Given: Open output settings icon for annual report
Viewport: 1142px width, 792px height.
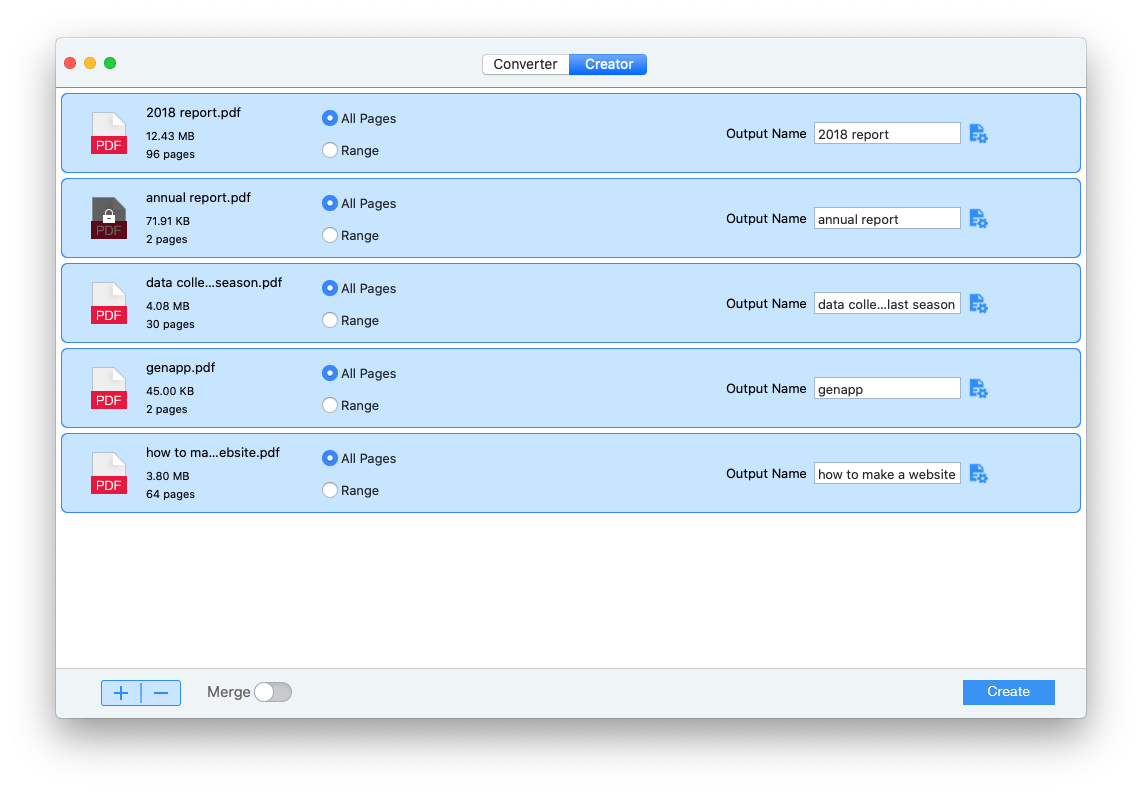Looking at the screenshot, I should (x=978, y=219).
